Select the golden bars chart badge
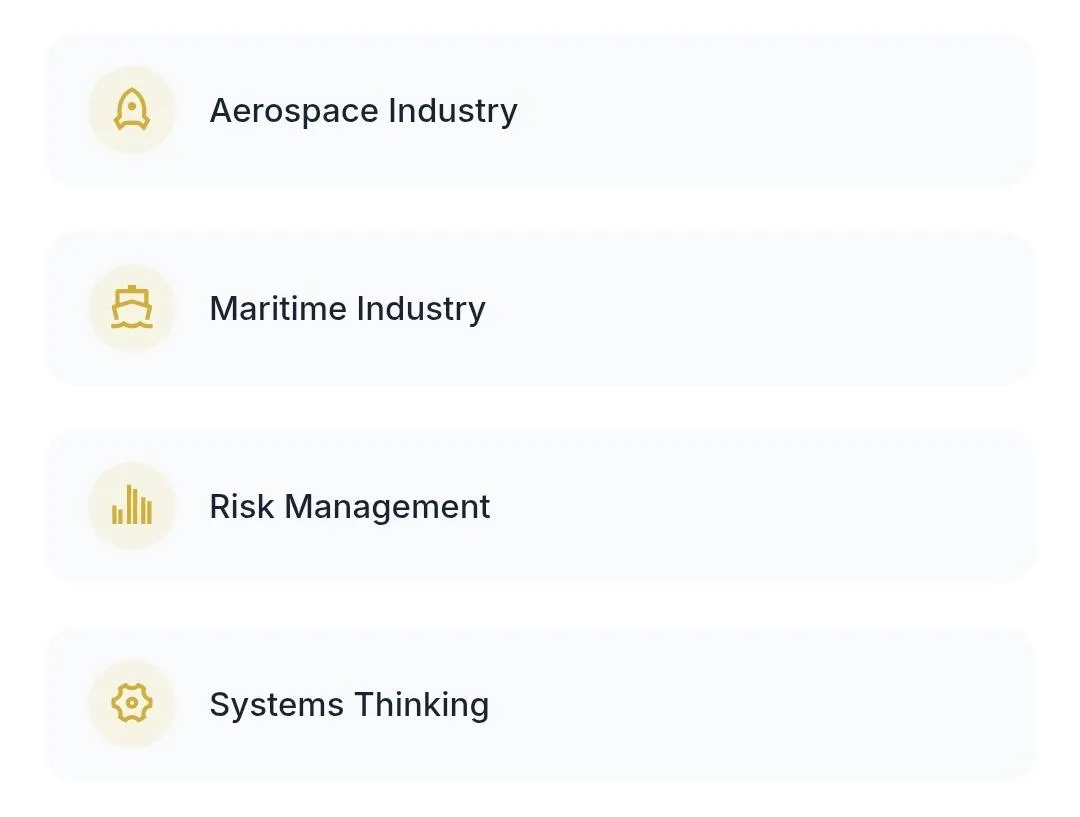1080x817 pixels. 132,506
